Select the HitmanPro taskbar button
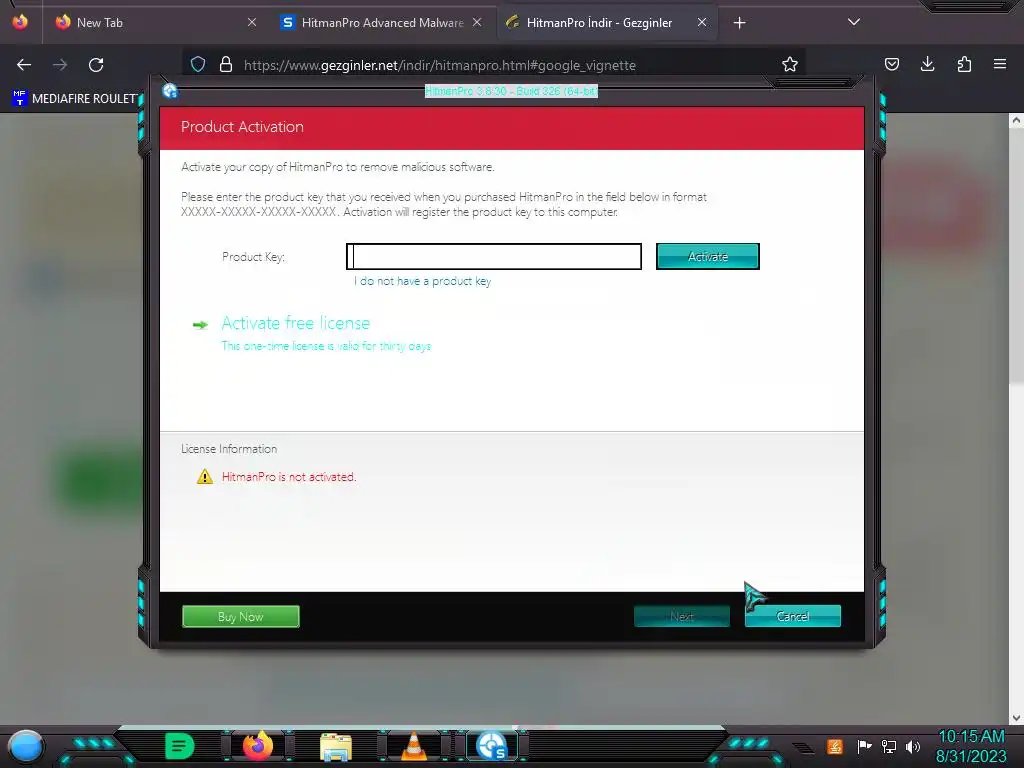1024x768 pixels. point(492,746)
